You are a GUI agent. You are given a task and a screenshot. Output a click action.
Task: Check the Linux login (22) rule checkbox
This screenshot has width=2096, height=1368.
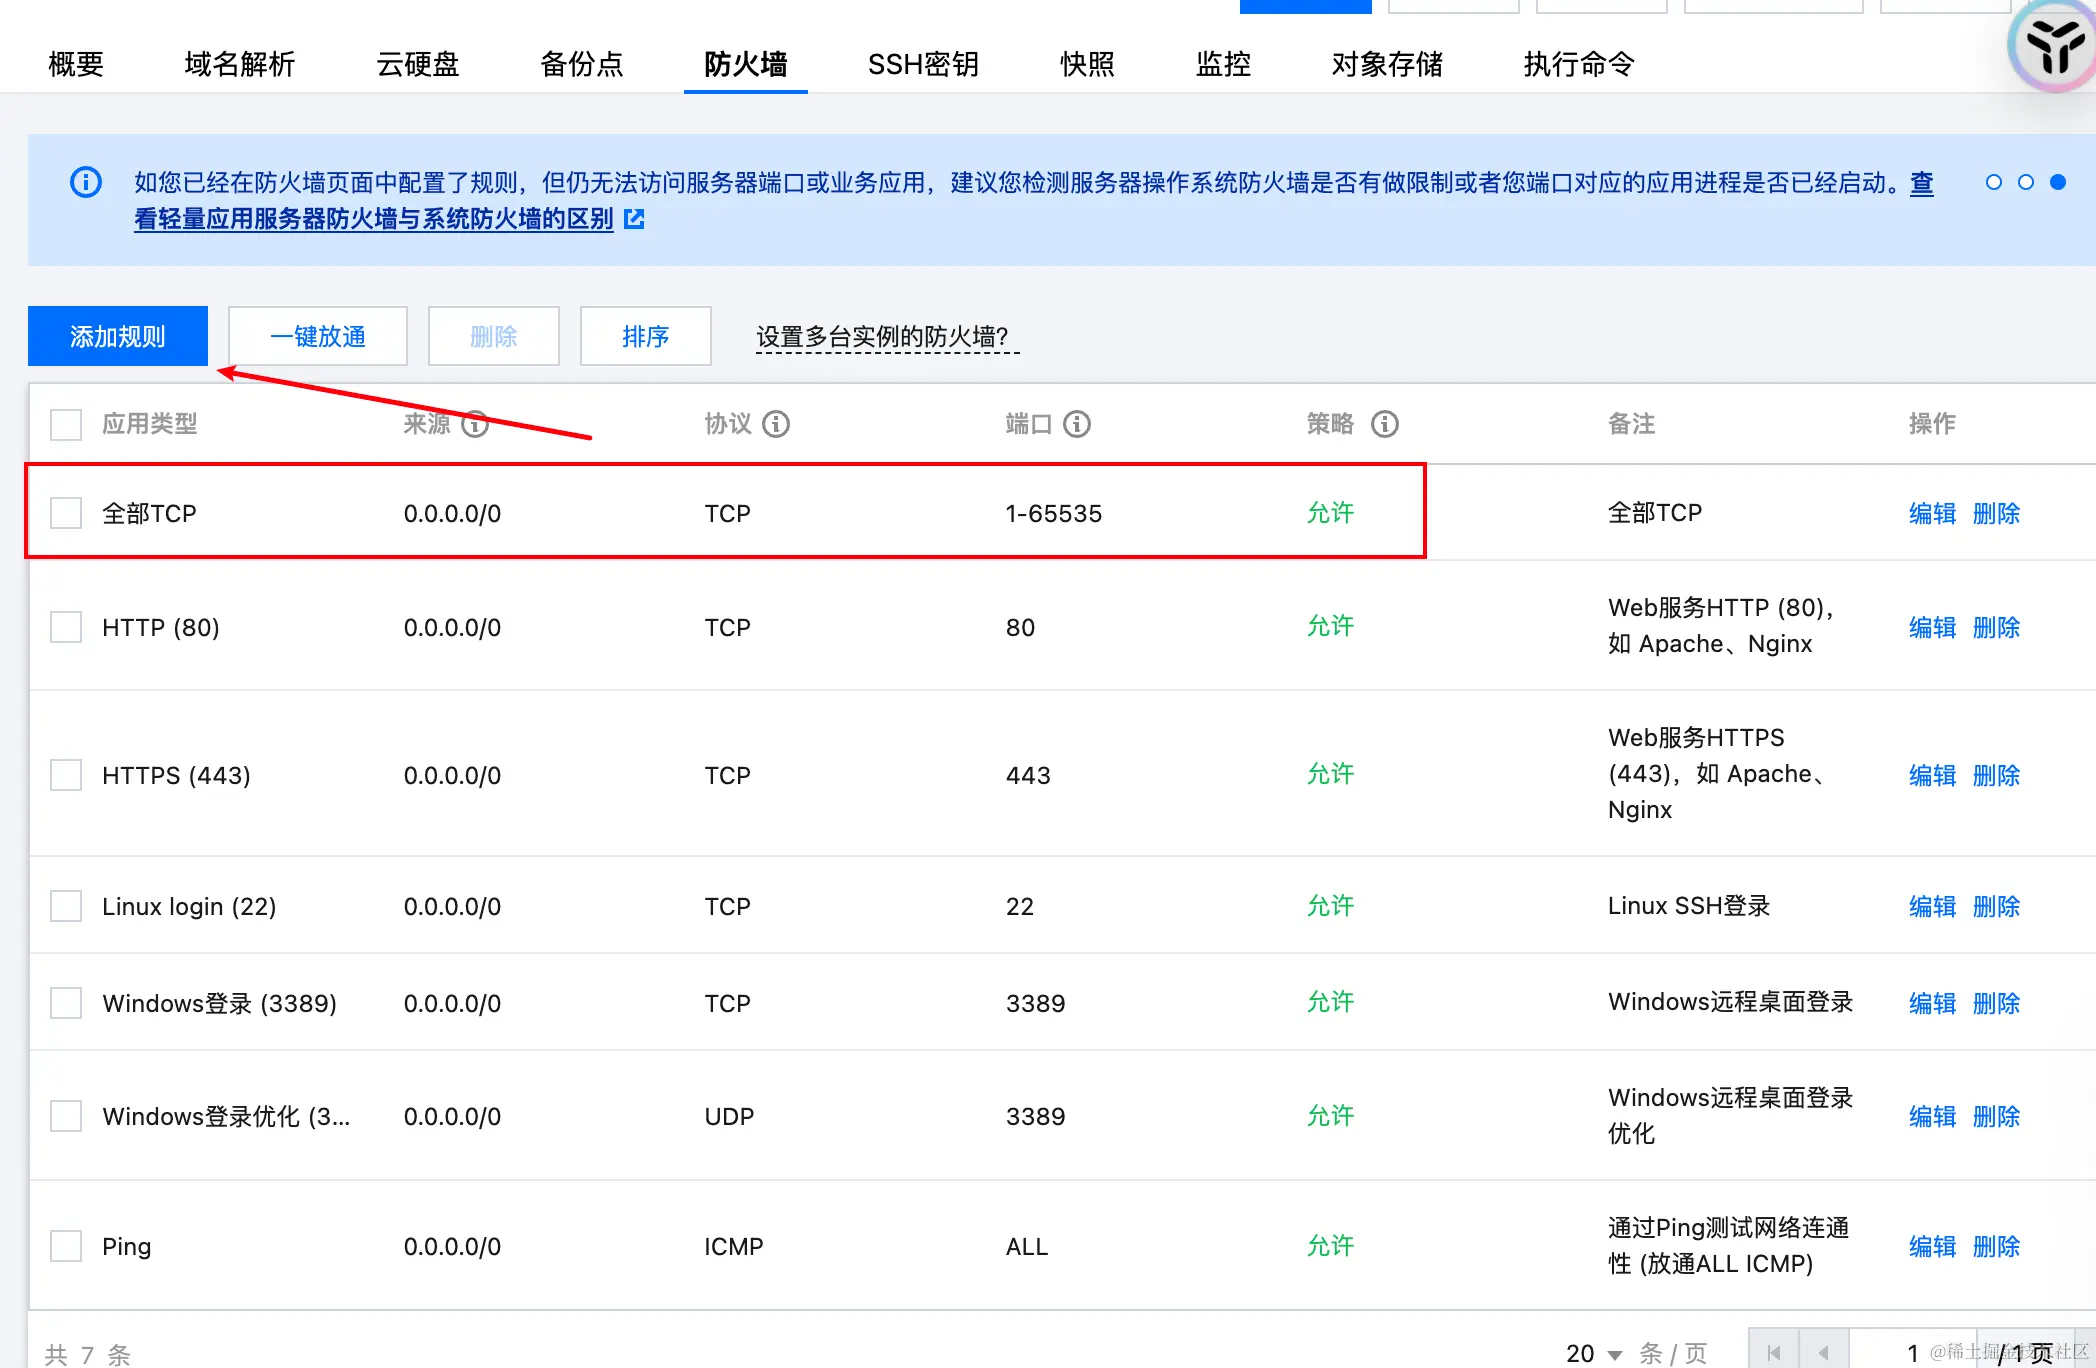pos(66,906)
